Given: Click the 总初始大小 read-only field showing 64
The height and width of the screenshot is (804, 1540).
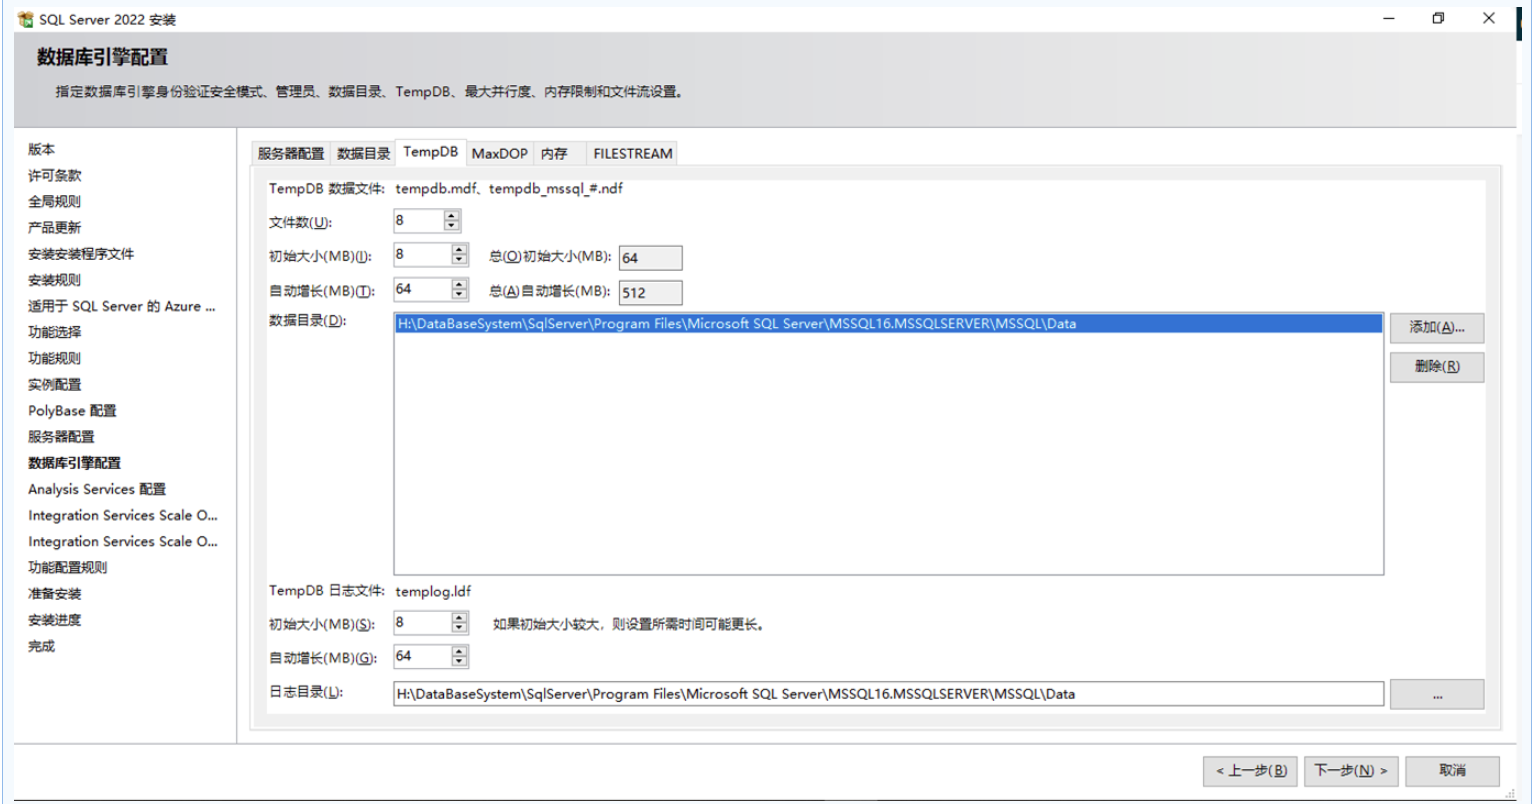Looking at the screenshot, I should click(x=650, y=258).
